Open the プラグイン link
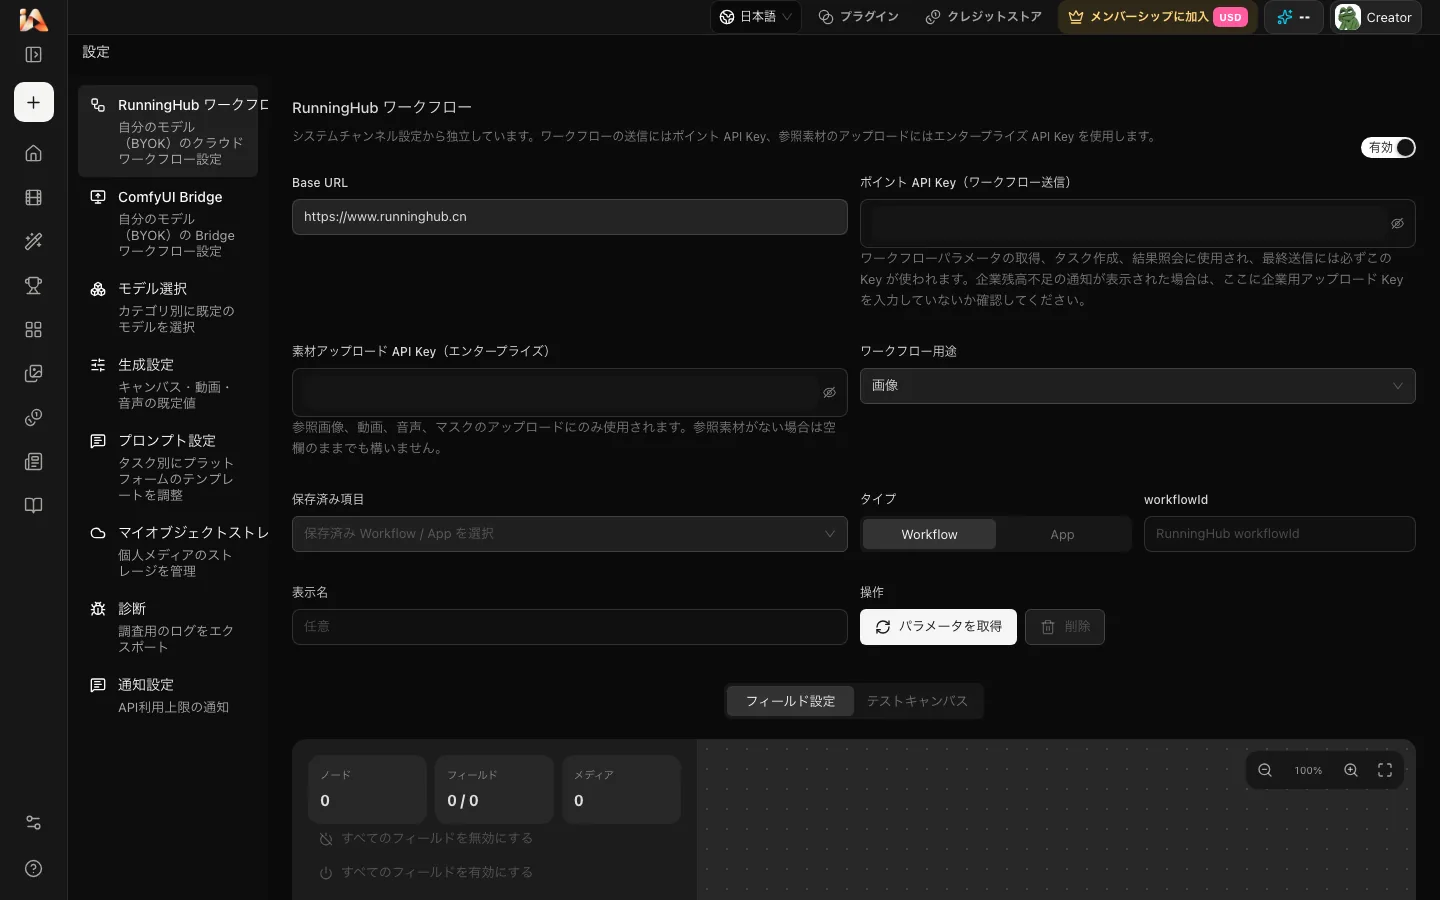The height and width of the screenshot is (900, 1440). click(858, 17)
